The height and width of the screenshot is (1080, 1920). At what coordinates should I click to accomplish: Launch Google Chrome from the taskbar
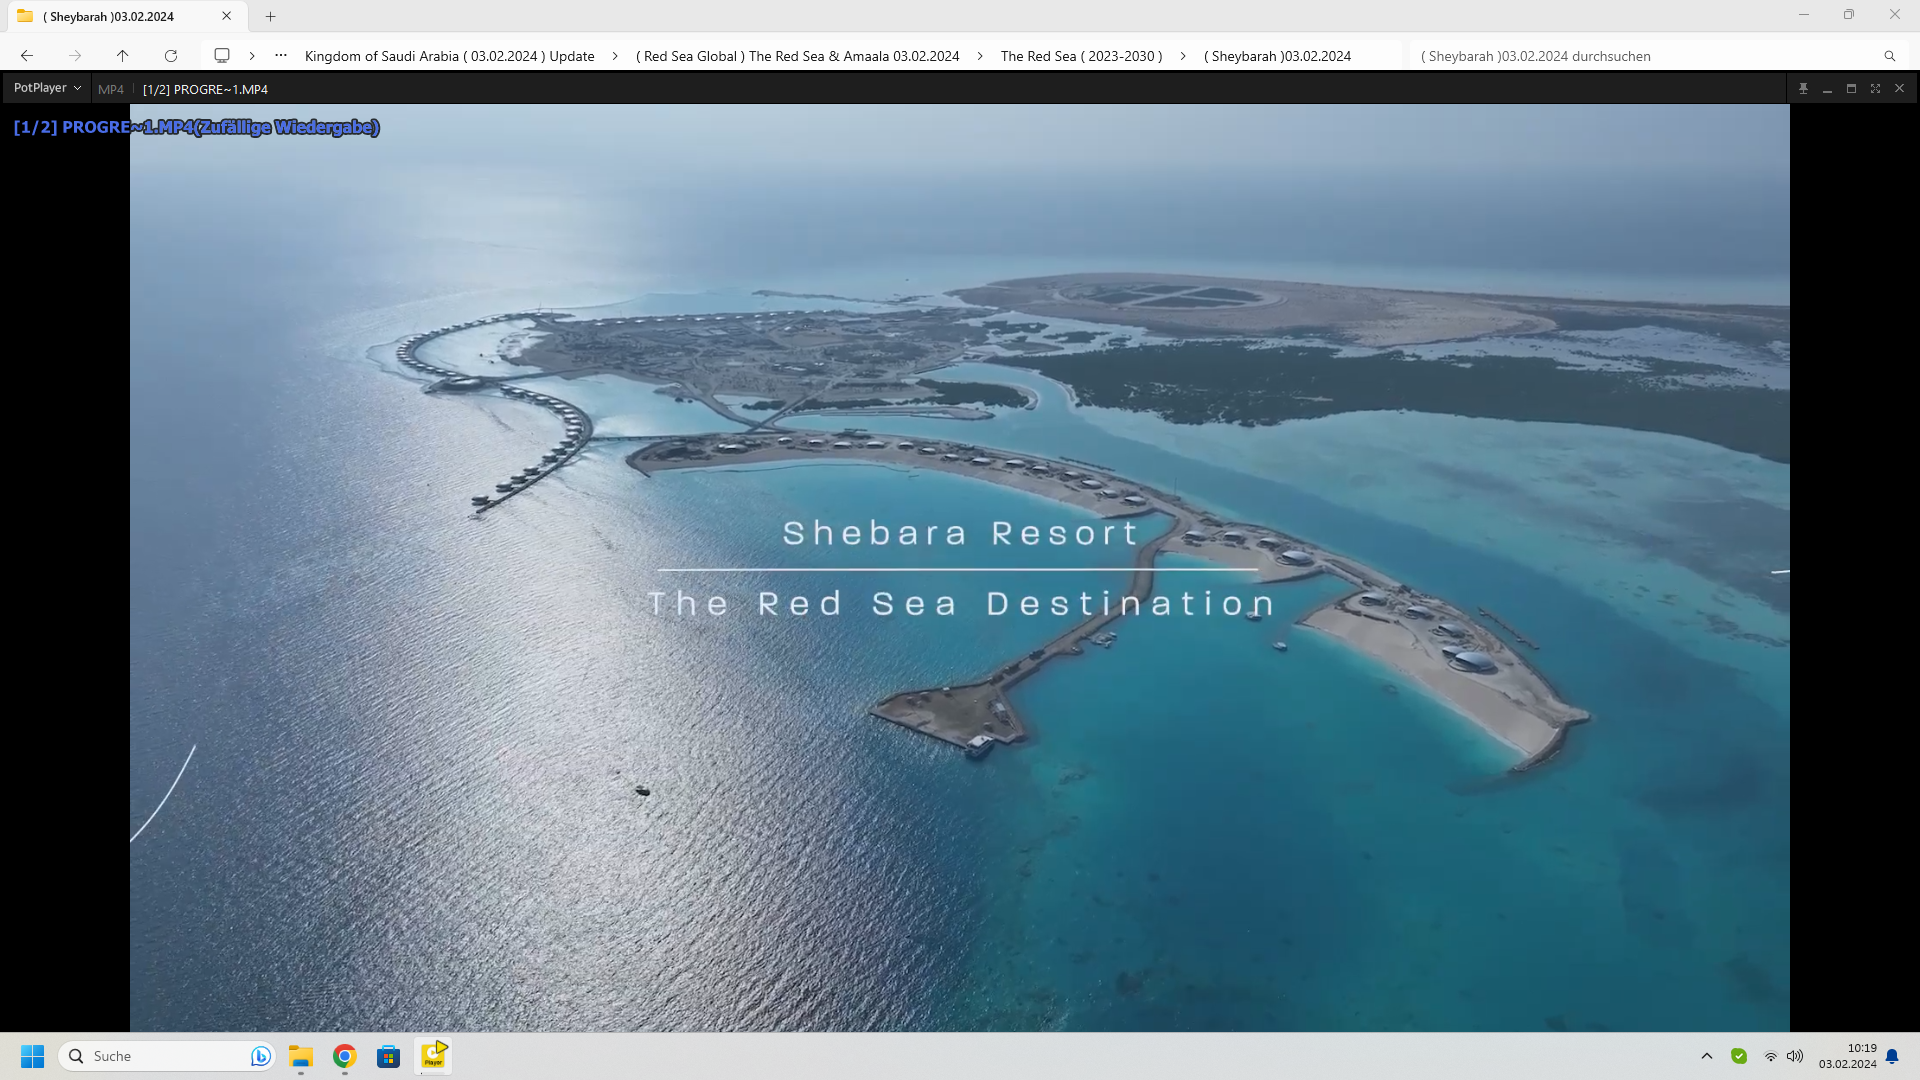pyautogui.click(x=345, y=1056)
